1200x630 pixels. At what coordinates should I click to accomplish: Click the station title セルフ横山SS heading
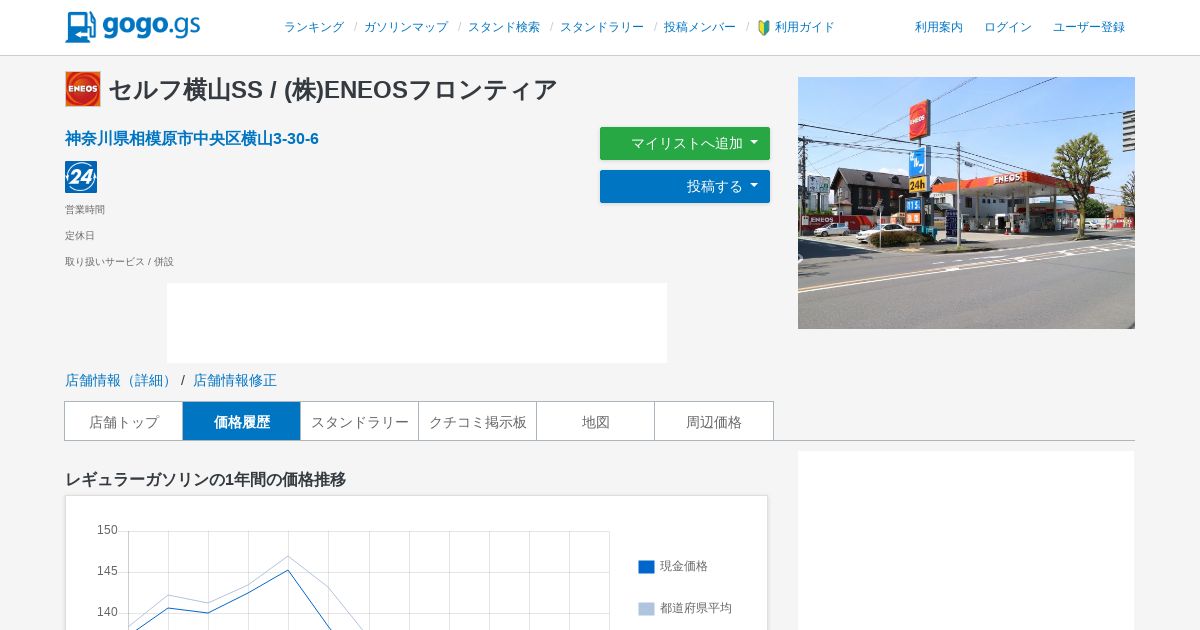point(333,90)
